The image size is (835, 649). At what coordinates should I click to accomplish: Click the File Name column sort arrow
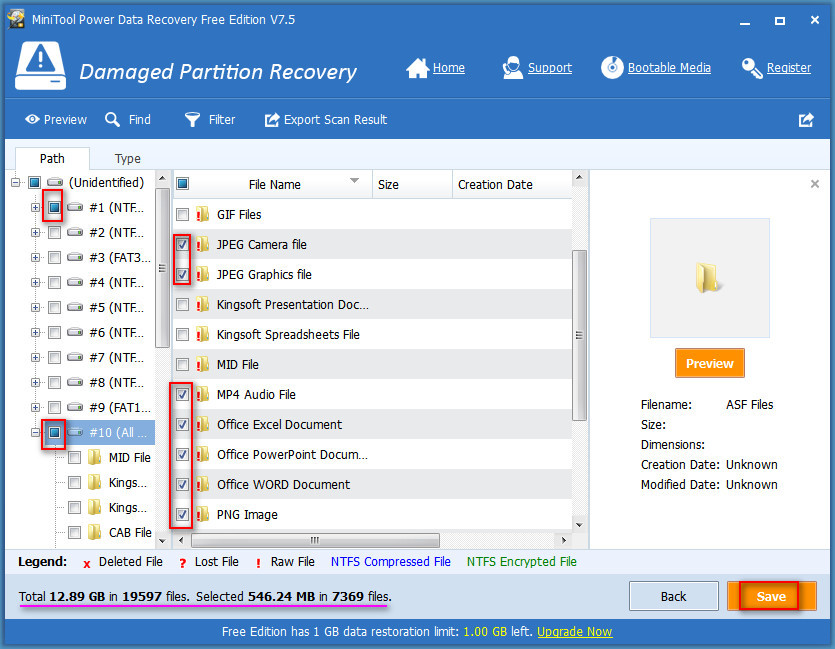pos(354,180)
